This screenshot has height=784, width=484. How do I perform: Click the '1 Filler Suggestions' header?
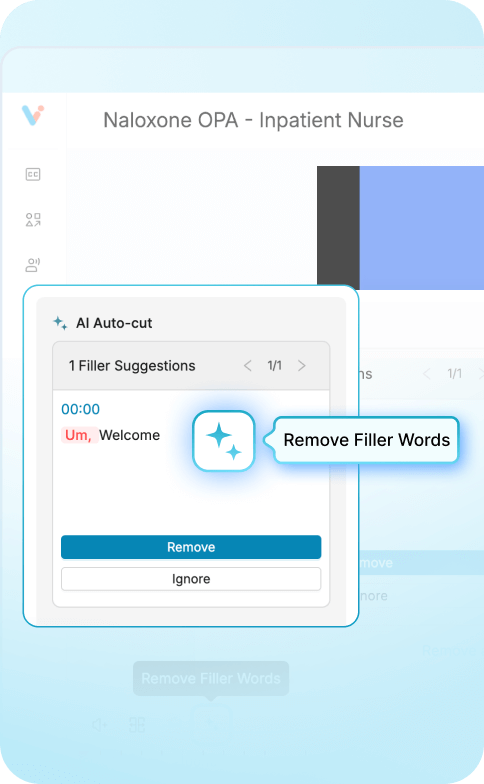(132, 366)
